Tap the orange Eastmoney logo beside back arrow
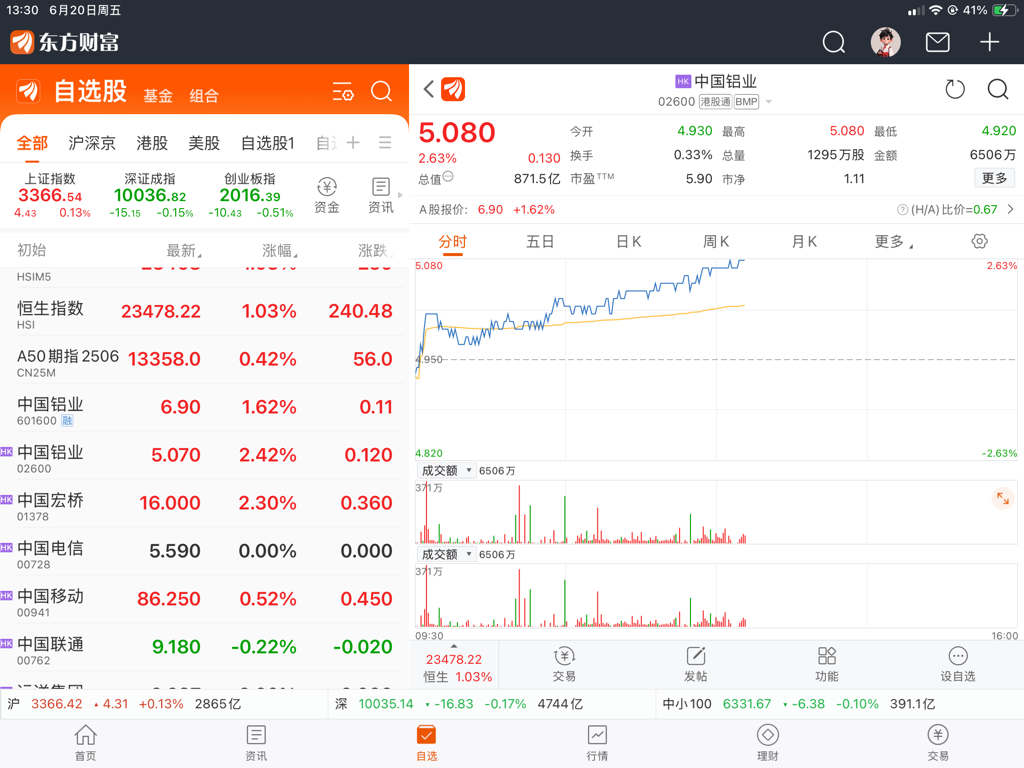Viewport: 1024px width, 768px height. click(453, 89)
